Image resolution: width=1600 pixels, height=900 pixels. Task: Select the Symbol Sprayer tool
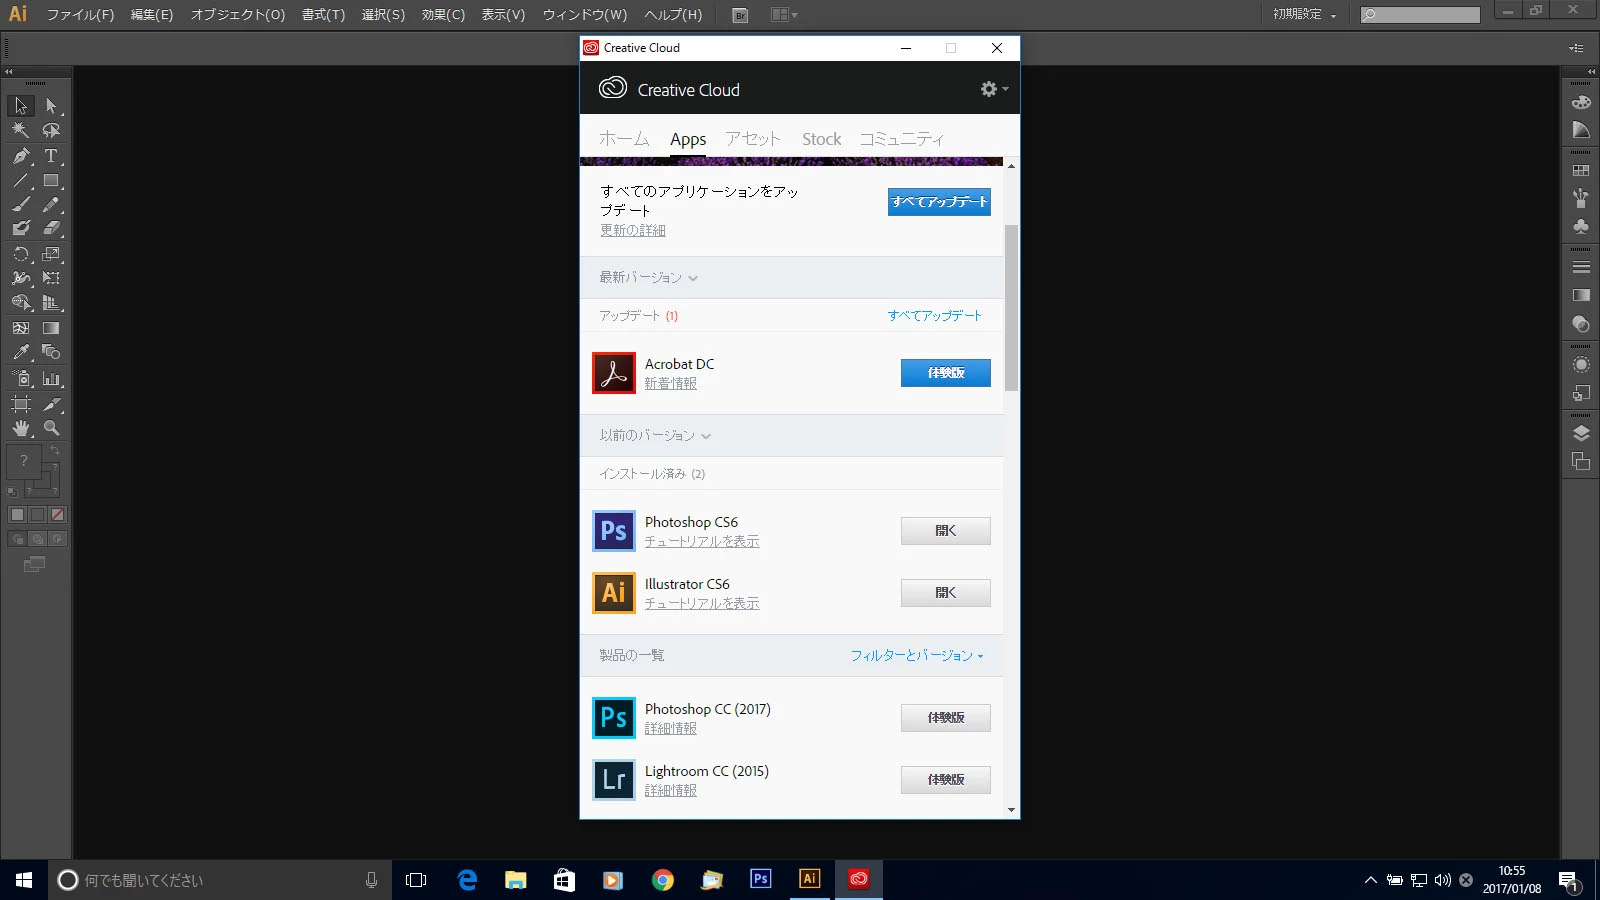tap(21, 379)
